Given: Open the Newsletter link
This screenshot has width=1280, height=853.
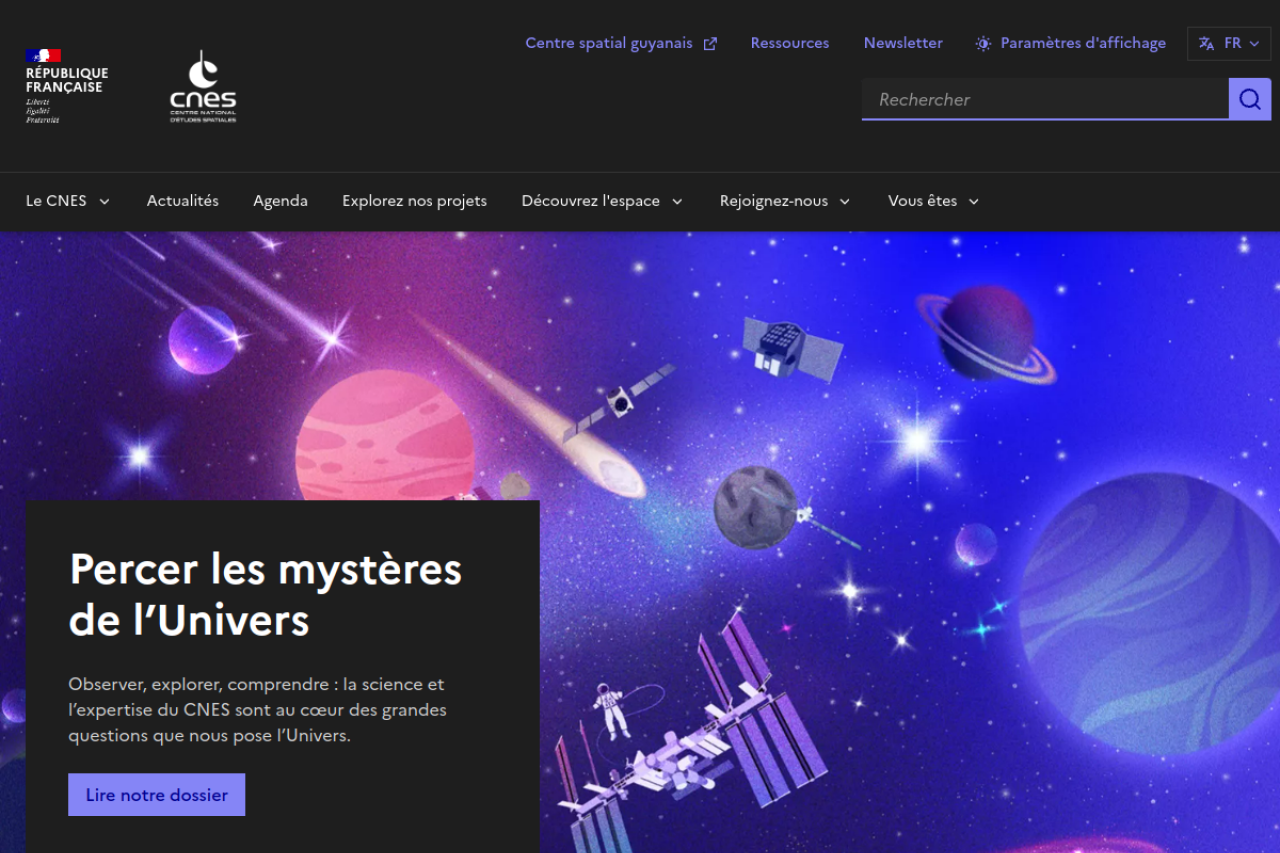Looking at the screenshot, I should (903, 43).
